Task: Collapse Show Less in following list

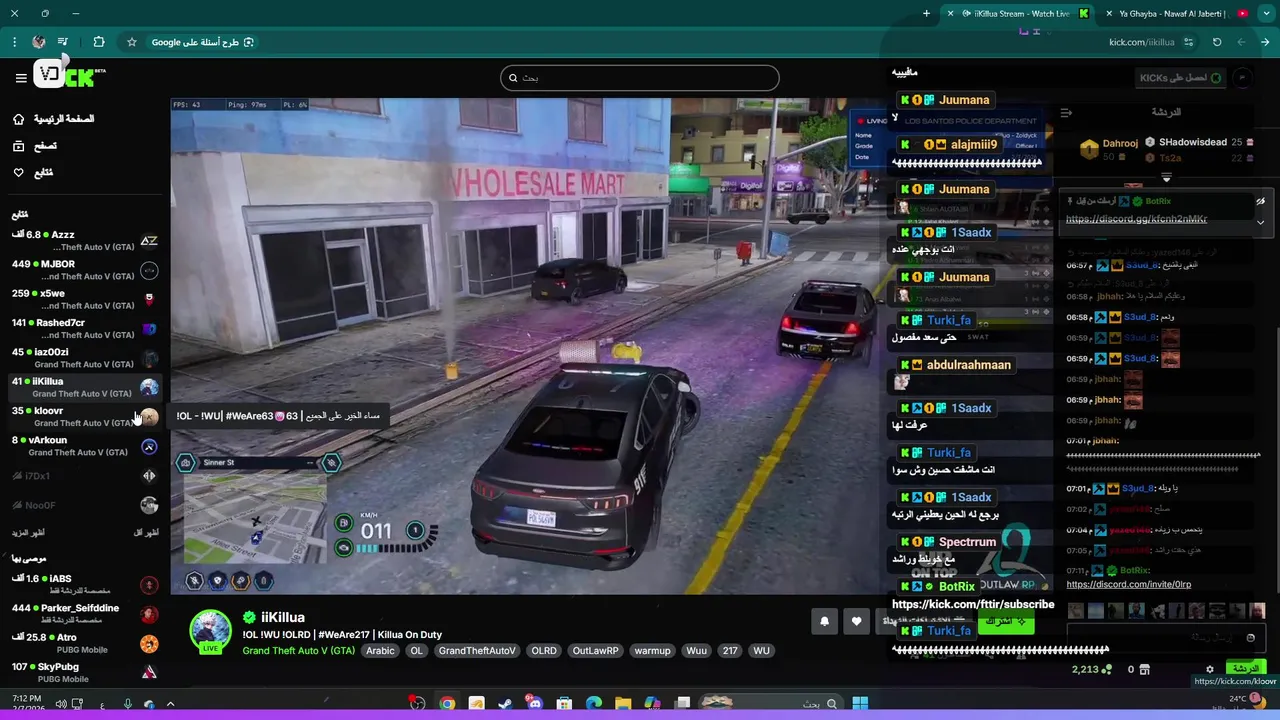Action: [x=146, y=533]
